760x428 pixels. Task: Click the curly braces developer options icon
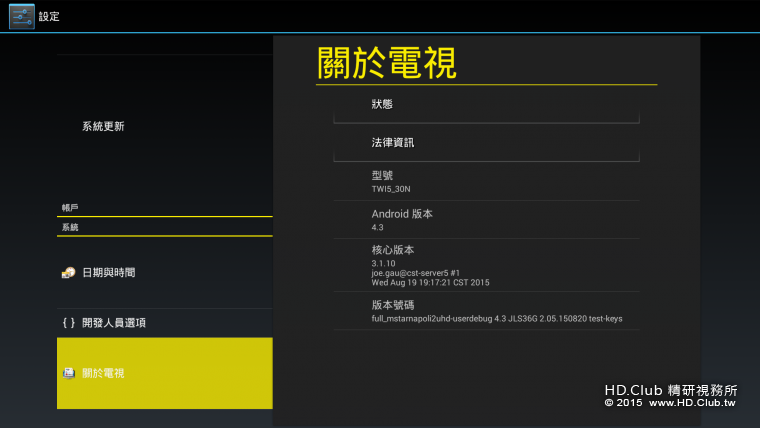coord(69,323)
